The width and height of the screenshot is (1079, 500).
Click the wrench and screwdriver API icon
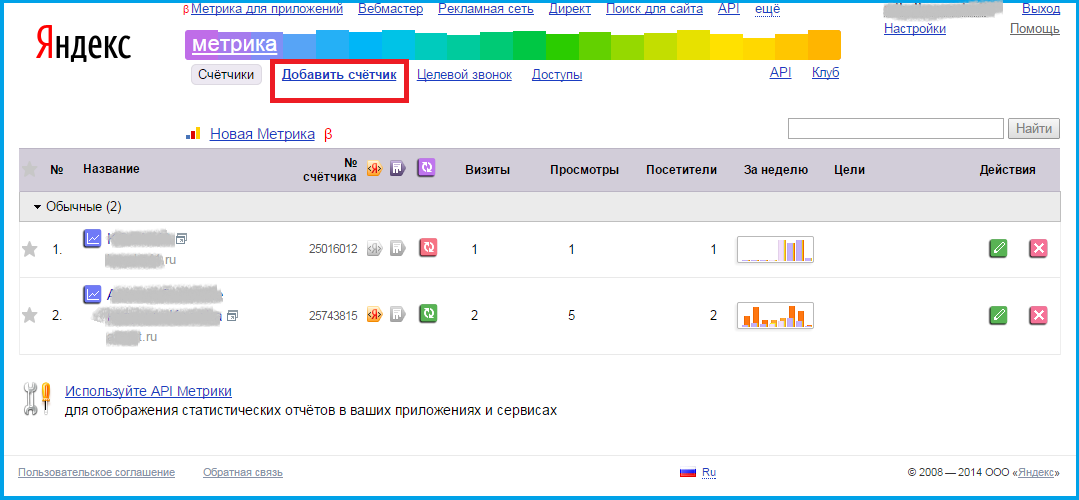click(37, 399)
